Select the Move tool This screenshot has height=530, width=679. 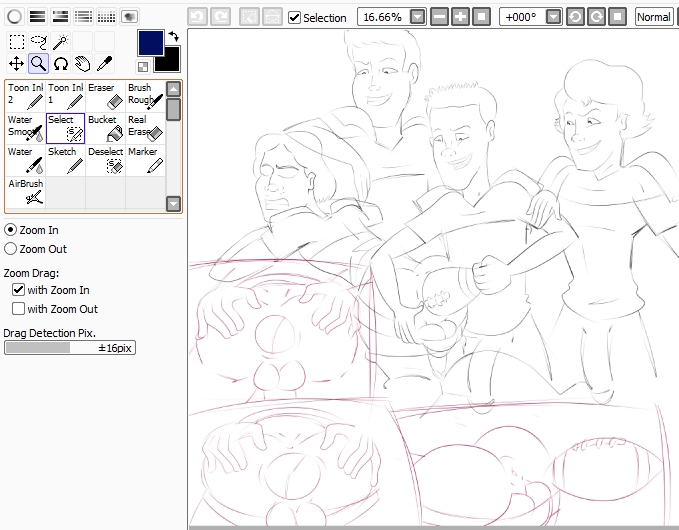tap(17, 64)
